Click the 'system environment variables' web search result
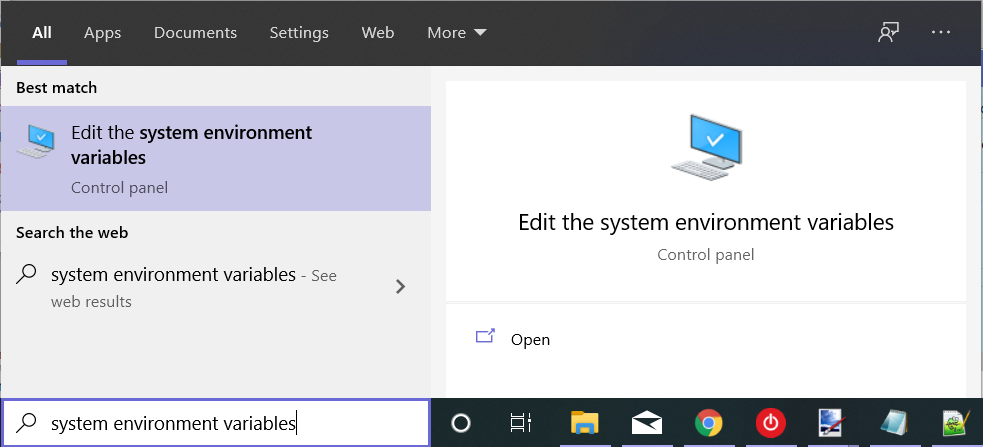Viewport: 983px width, 447px height. point(216,288)
